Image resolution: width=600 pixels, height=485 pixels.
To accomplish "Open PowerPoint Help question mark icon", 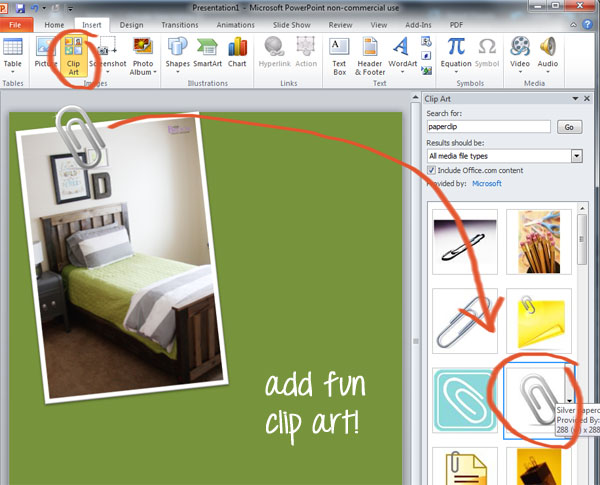I will point(587,24).
